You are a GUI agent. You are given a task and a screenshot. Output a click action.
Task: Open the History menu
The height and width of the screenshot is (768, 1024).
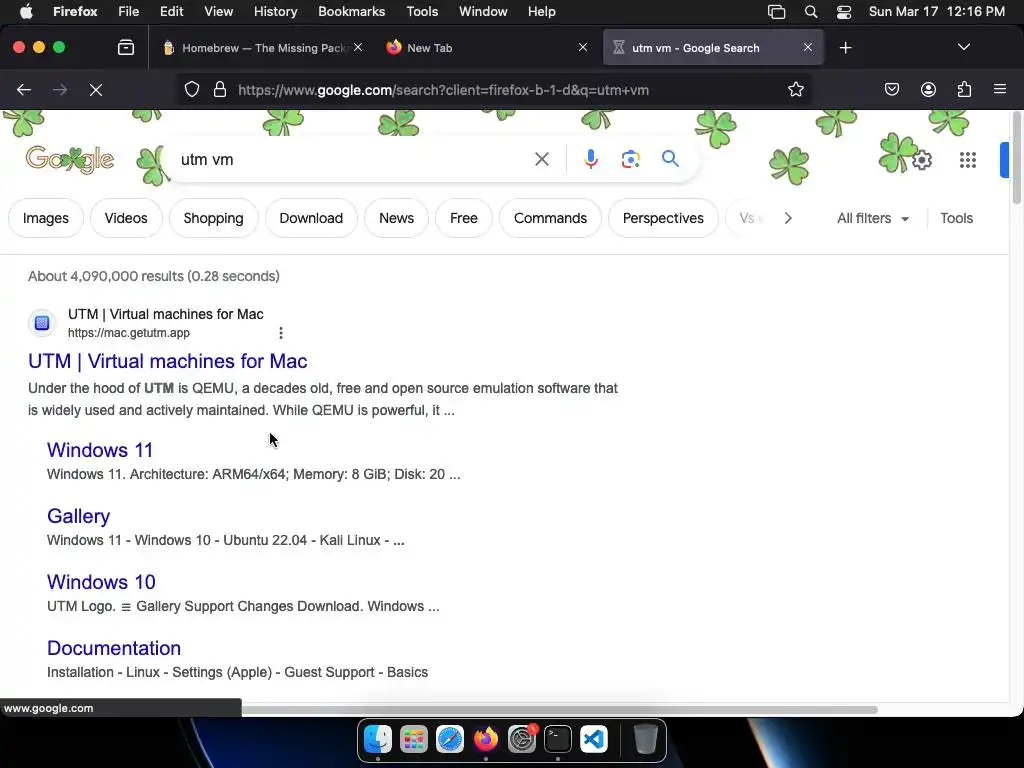275,12
